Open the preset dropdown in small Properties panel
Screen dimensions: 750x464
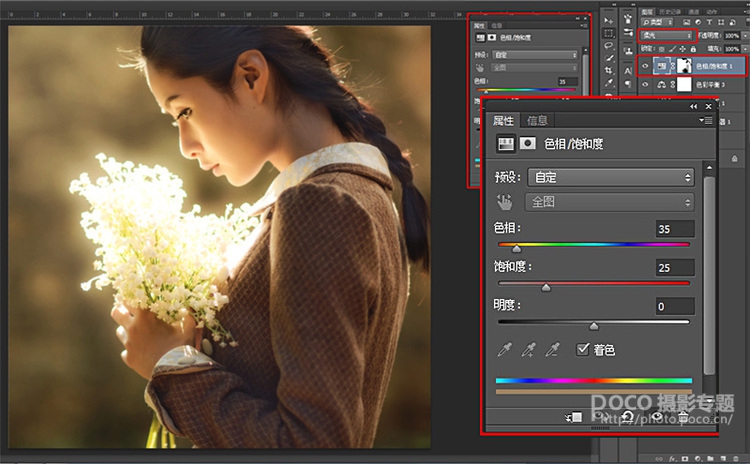(534, 55)
